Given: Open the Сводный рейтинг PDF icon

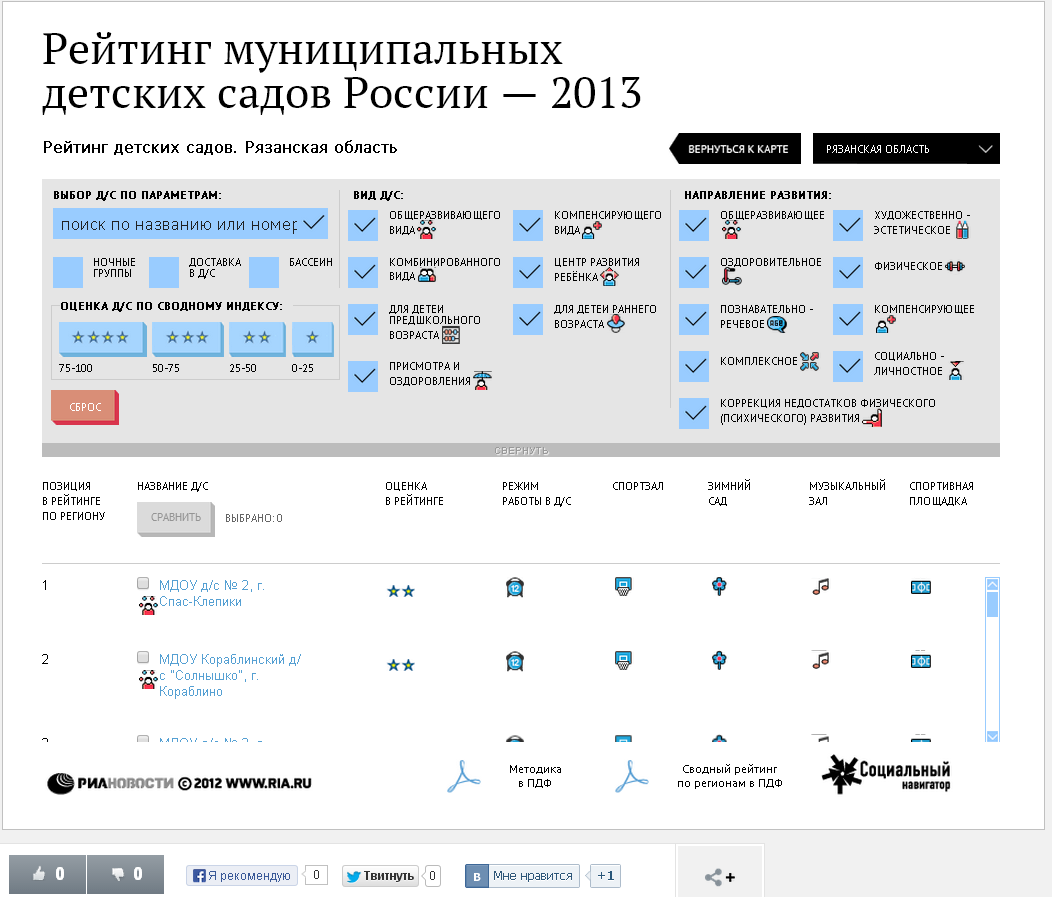Looking at the screenshot, I should click(x=631, y=777).
